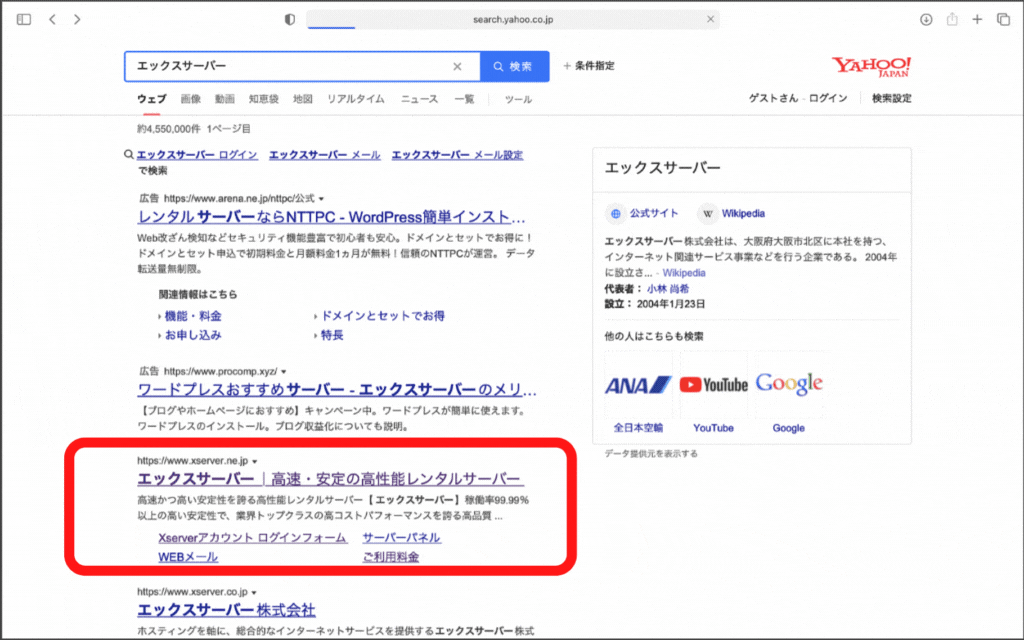This screenshot has width=1024, height=640.
Task: Expand arrow beside procomp.xyz ad URL
Action: point(283,372)
